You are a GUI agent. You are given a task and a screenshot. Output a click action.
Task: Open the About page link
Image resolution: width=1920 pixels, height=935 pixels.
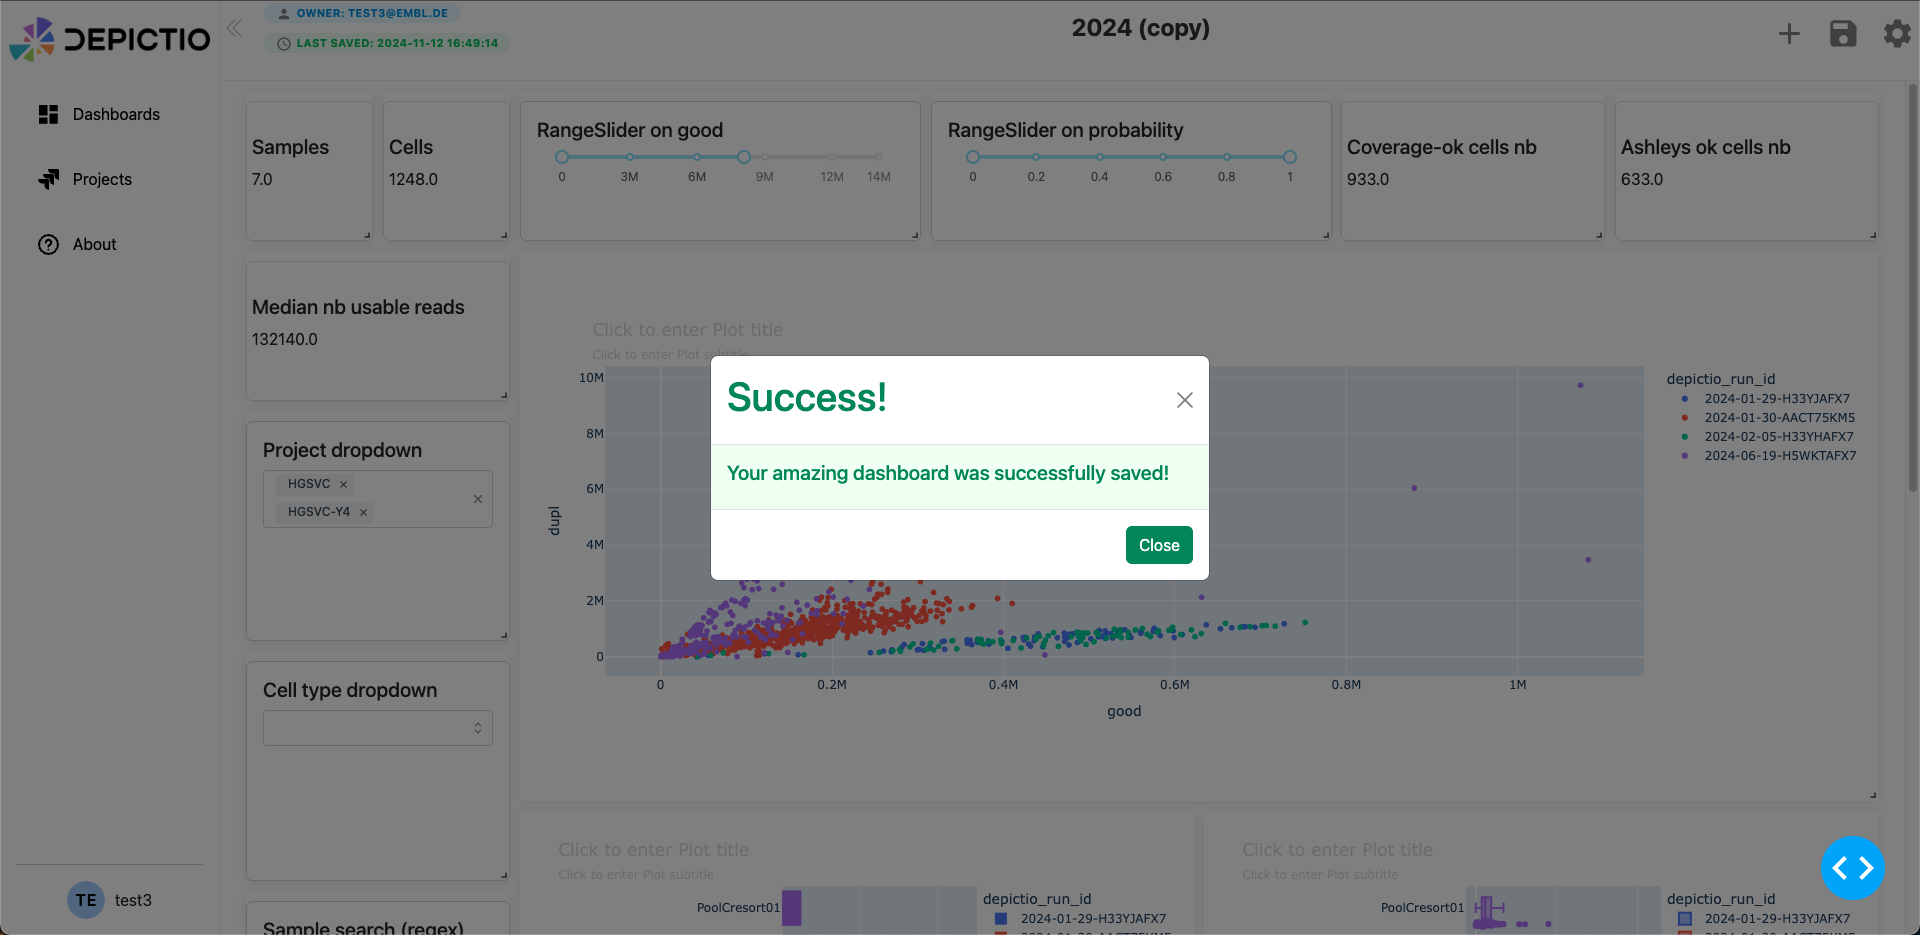(94, 244)
